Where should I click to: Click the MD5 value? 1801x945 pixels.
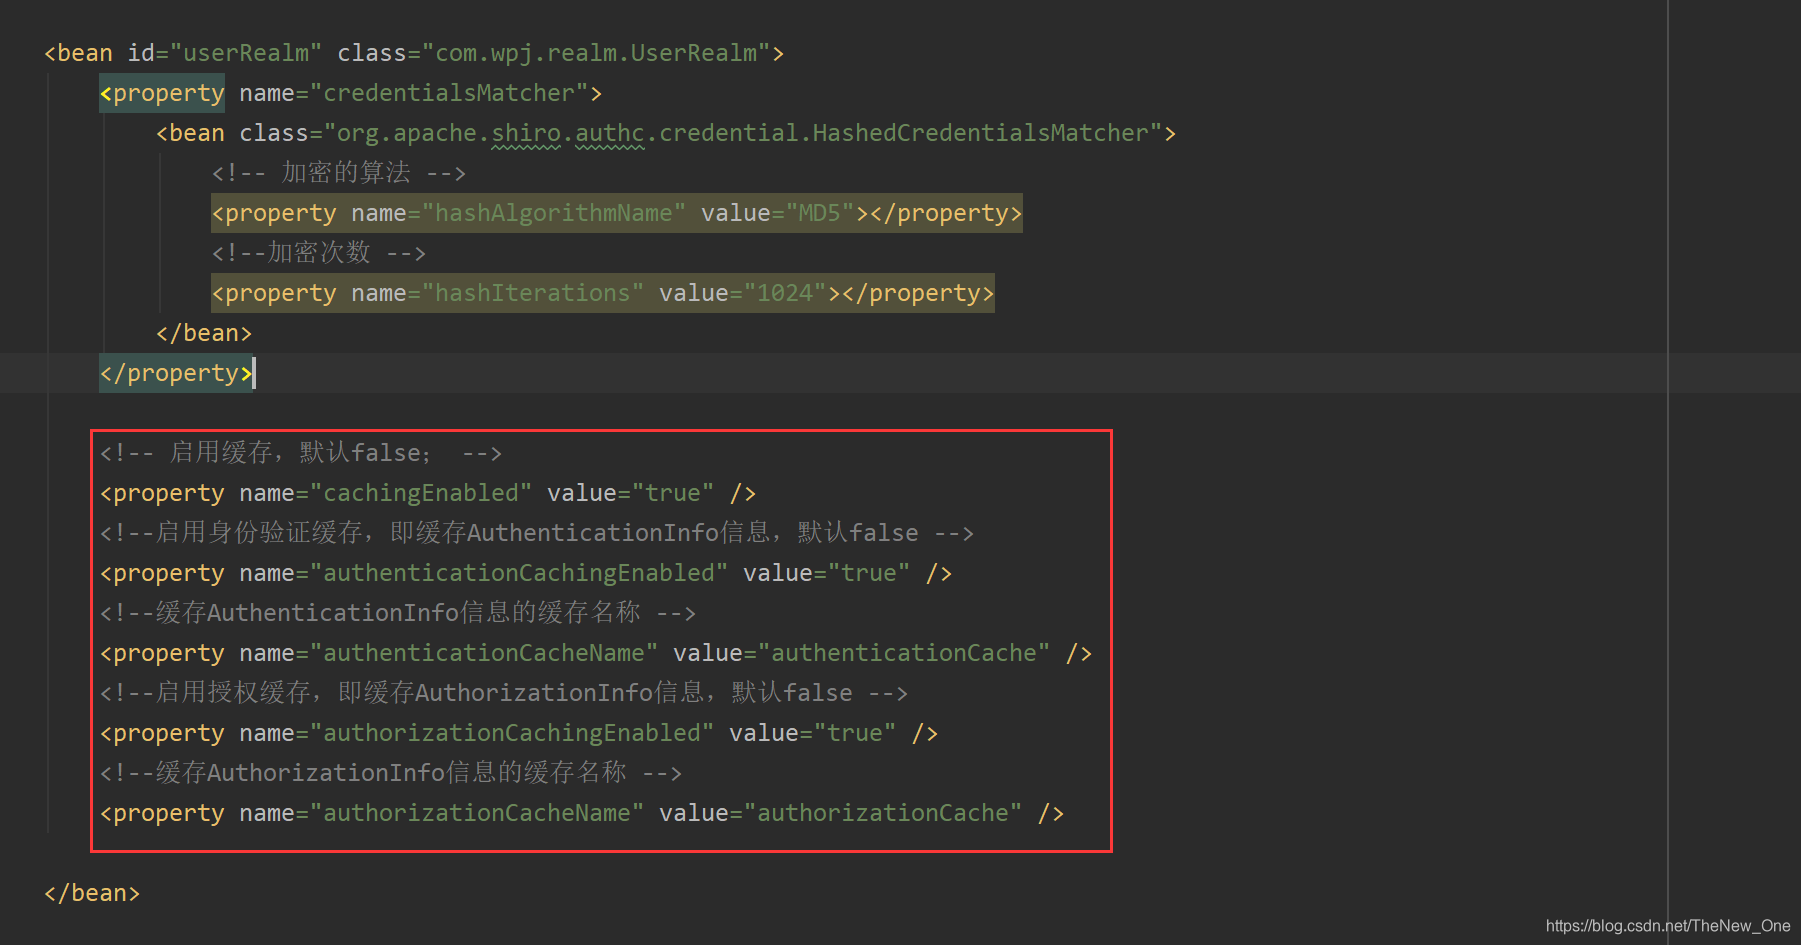click(x=820, y=213)
